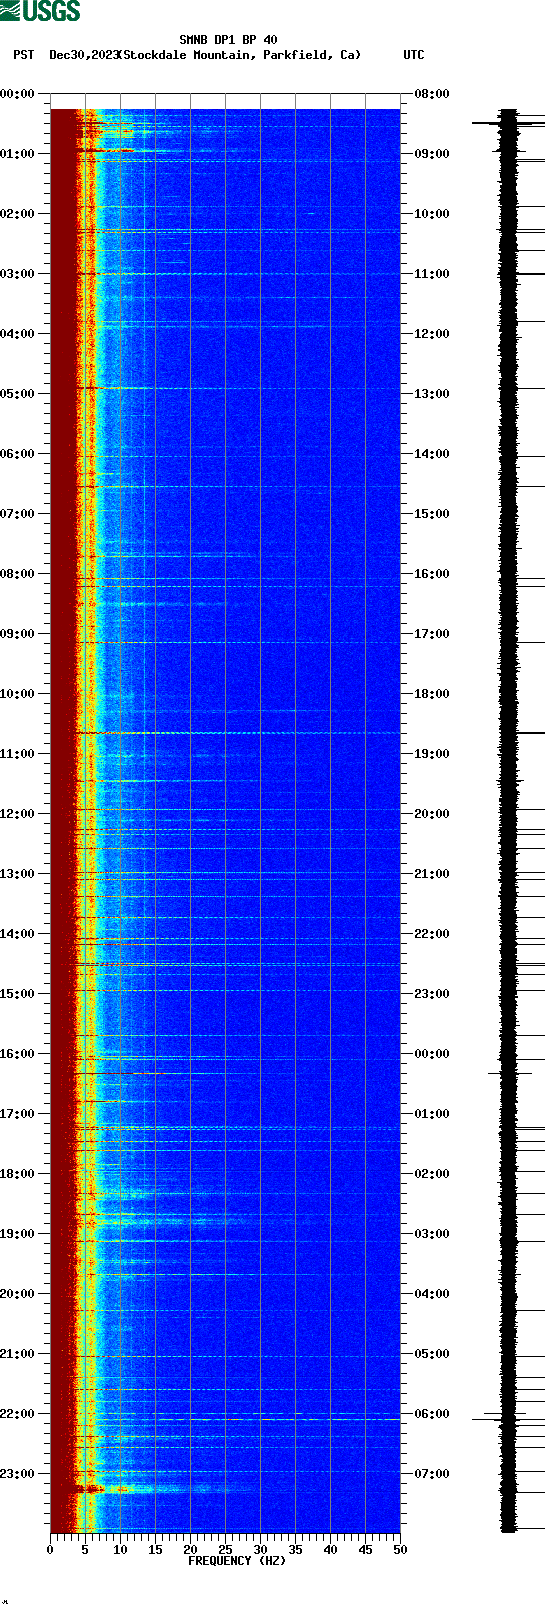Click the UTC '11:00' time label
Image resolution: width=552 pixels, height=1613 pixels.
point(432,274)
